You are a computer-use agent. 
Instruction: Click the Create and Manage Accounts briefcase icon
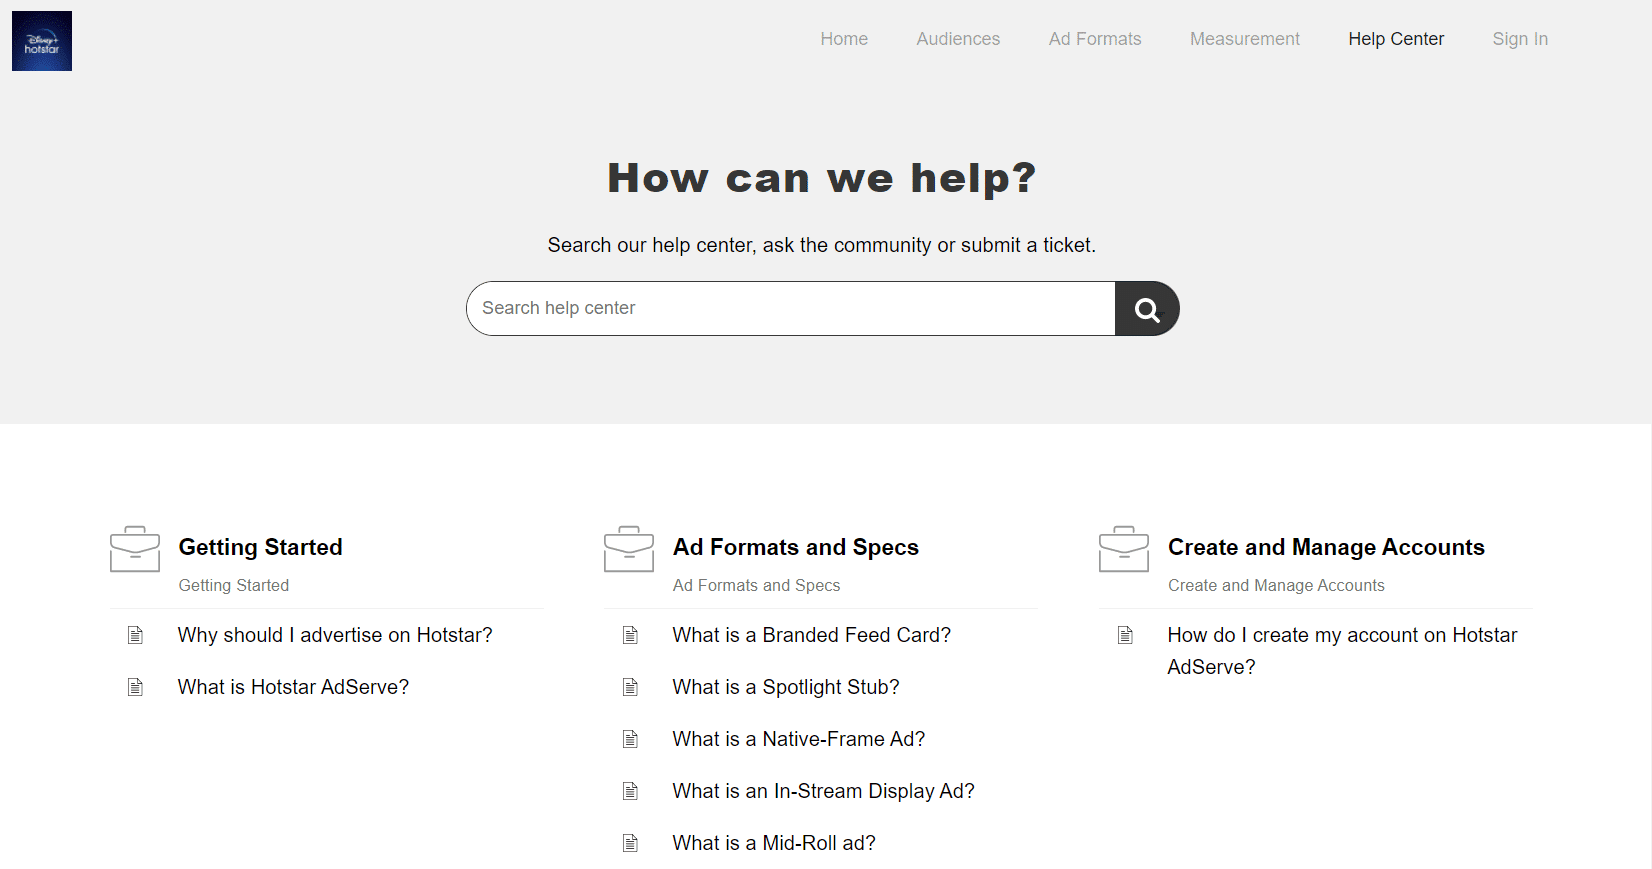(1124, 549)
